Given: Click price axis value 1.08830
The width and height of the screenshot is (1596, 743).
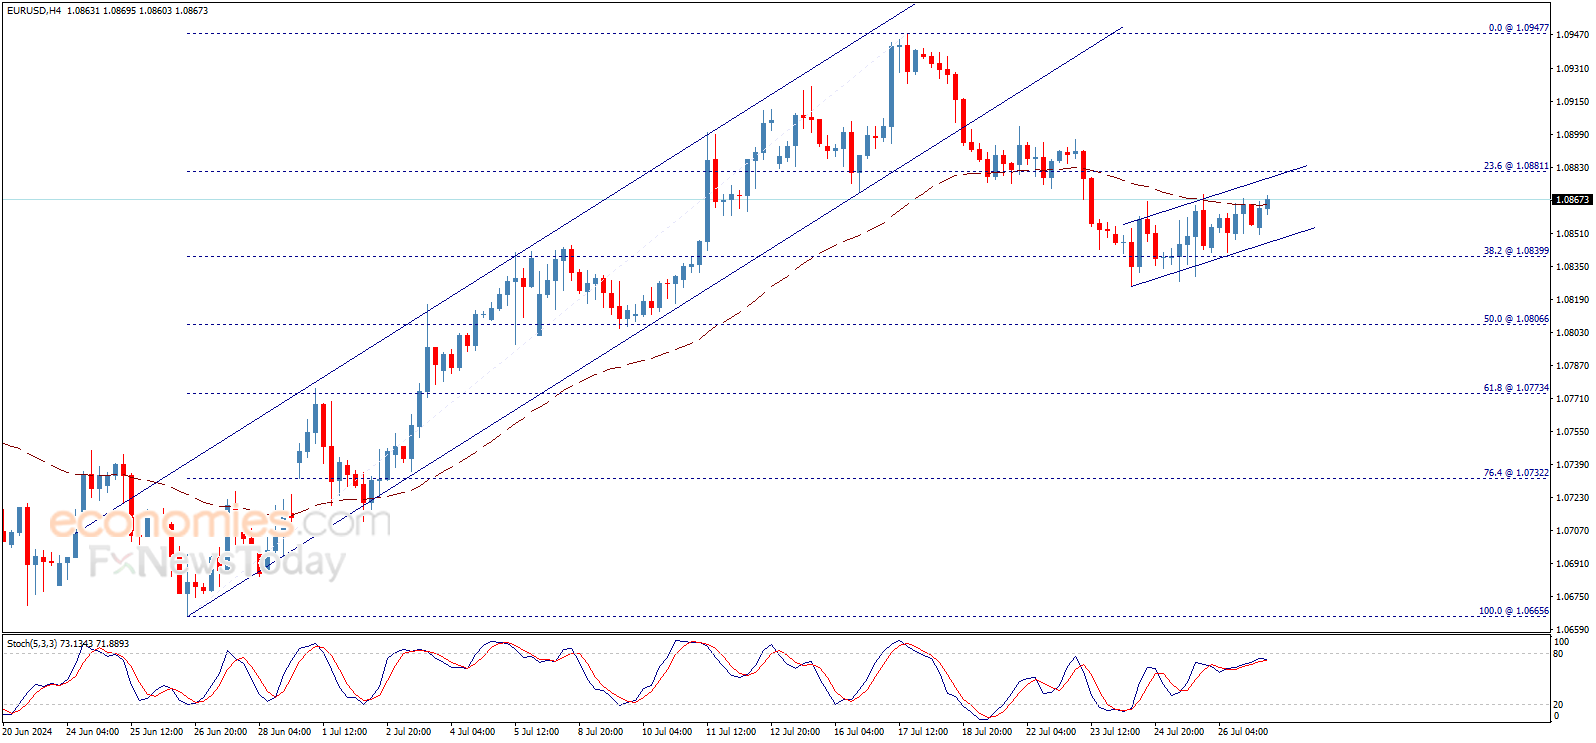Looking at the screenshot, I should 1573,168.
